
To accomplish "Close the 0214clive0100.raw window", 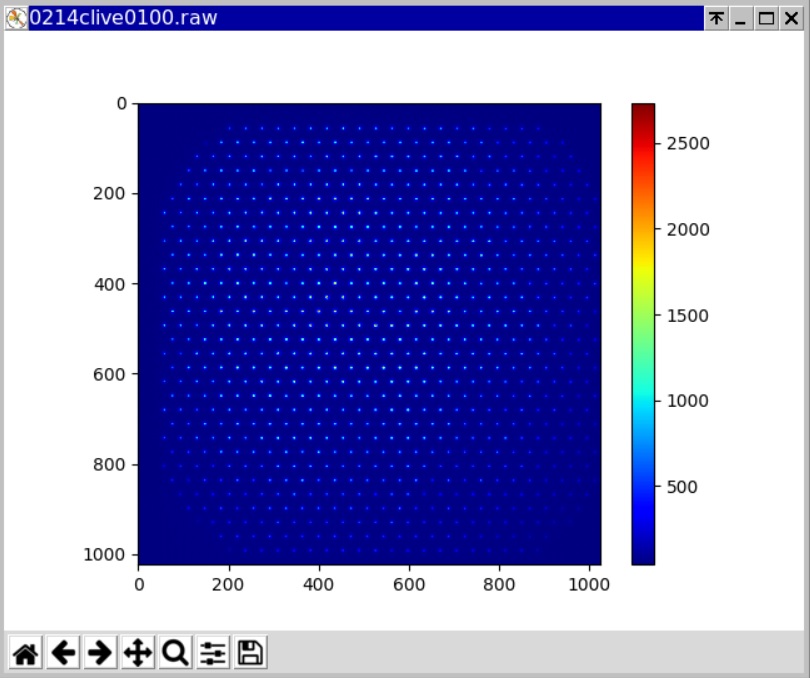I will tap(791, 18).
